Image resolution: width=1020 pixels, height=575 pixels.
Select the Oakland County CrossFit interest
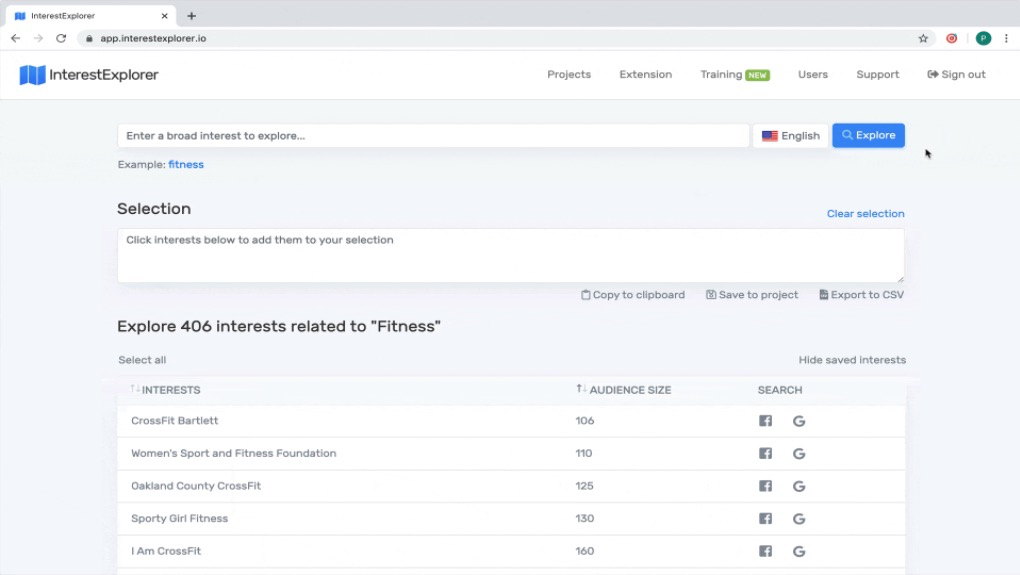pyautogui.click(x=196, y=486)
